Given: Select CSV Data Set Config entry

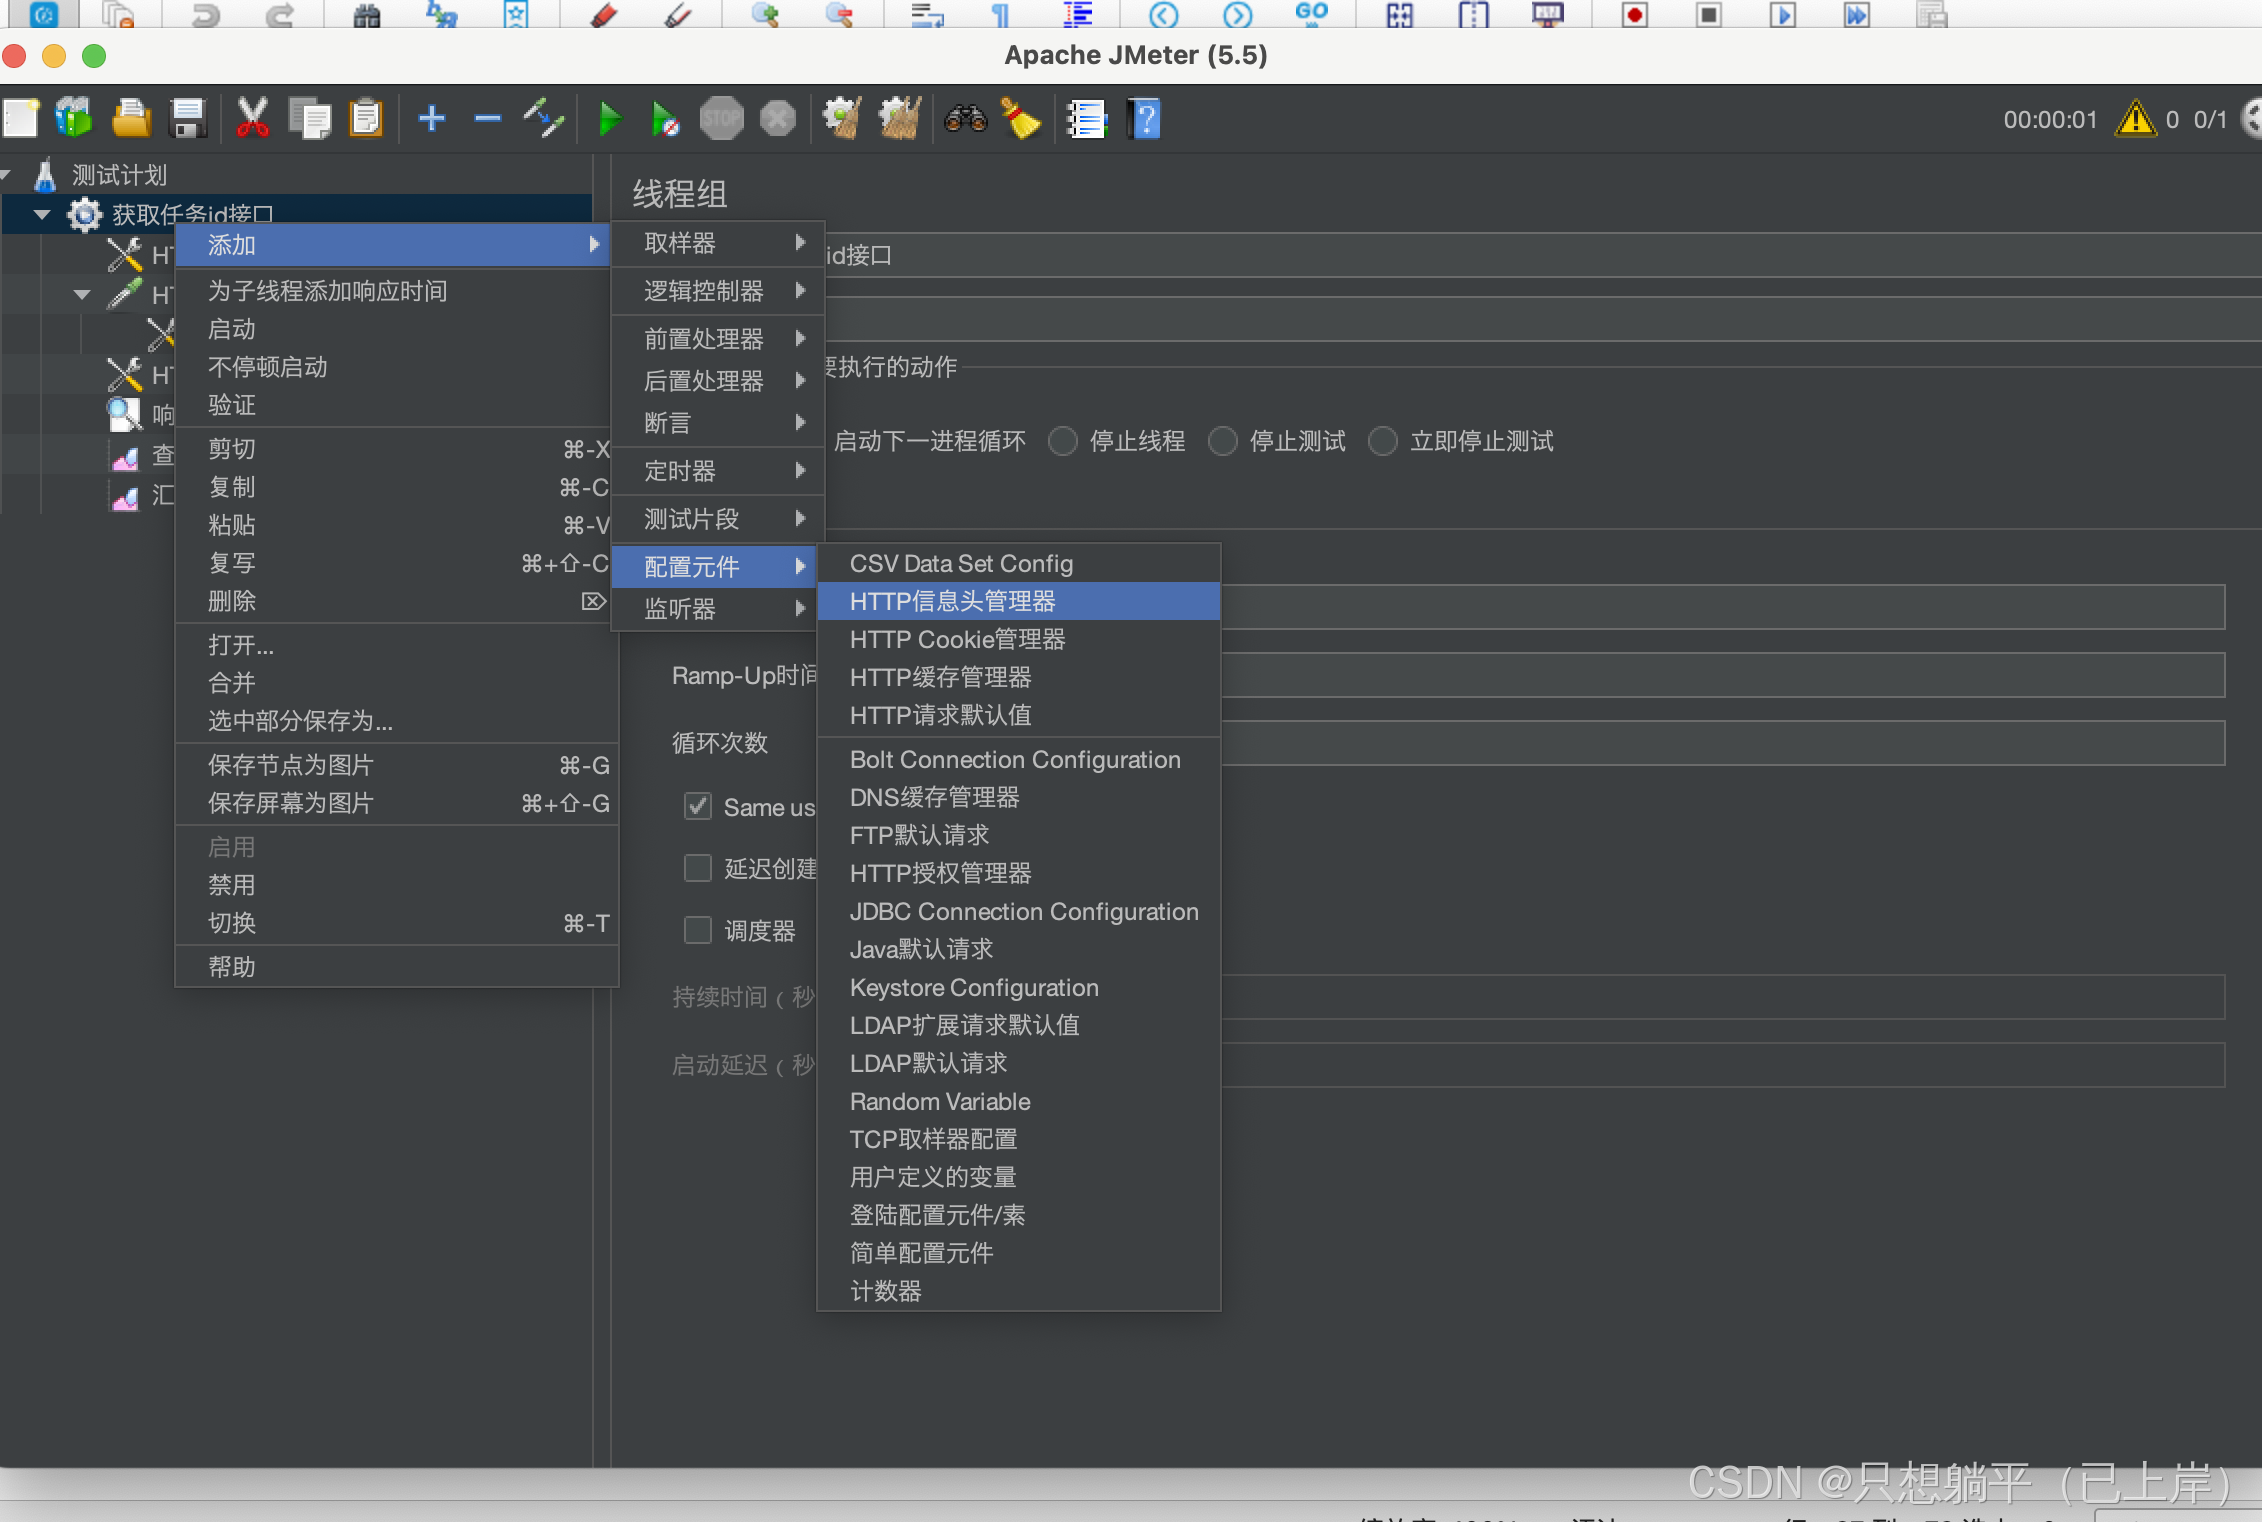Looking at the screenshot, I should pyautogui.click(x=960, y=563).
